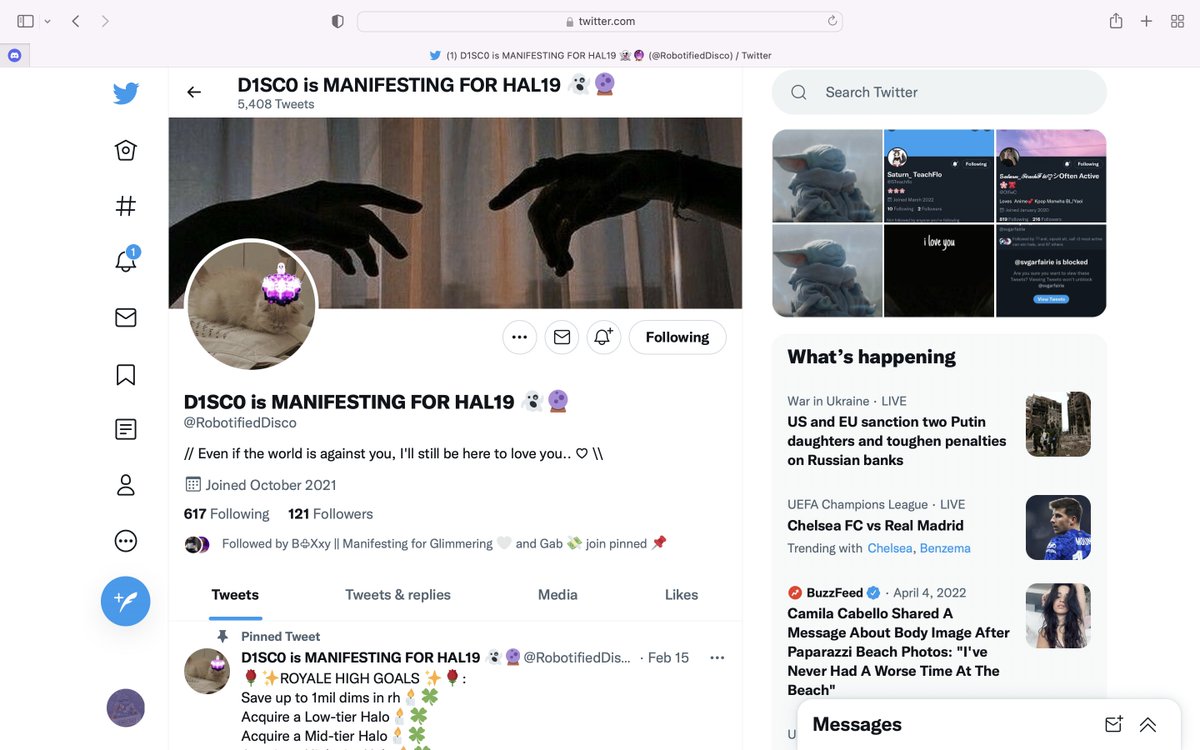
Task: Open profile avatar picture
Action: point(252,306)
